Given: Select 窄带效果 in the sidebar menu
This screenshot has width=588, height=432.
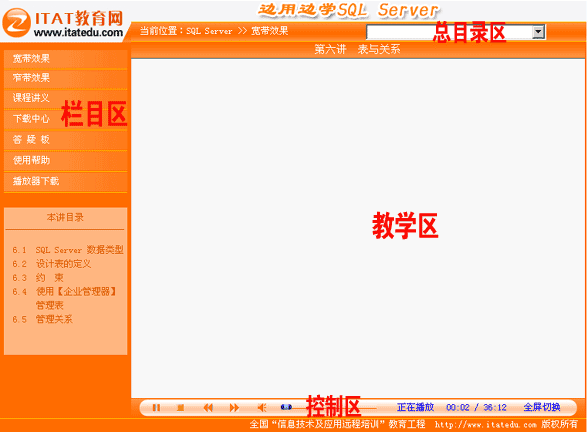Looking at the screenshot, I should [65, 78].
